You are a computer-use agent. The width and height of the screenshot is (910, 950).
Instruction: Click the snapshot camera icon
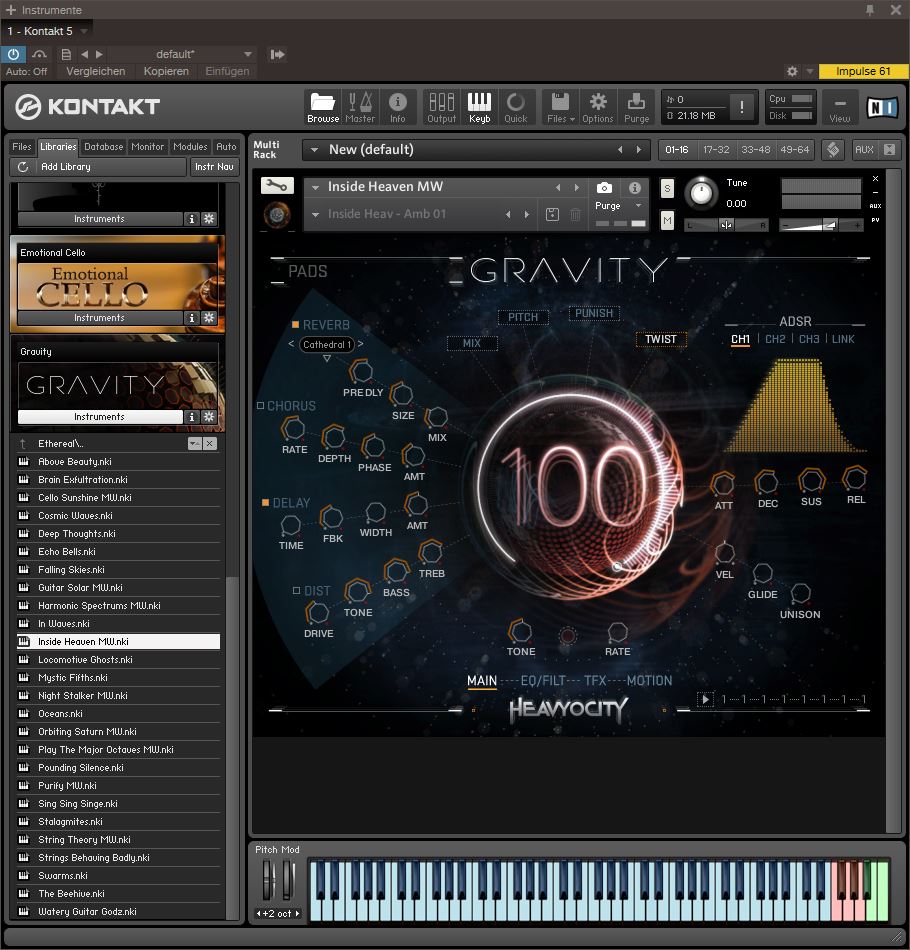click(x=604, y=188)
